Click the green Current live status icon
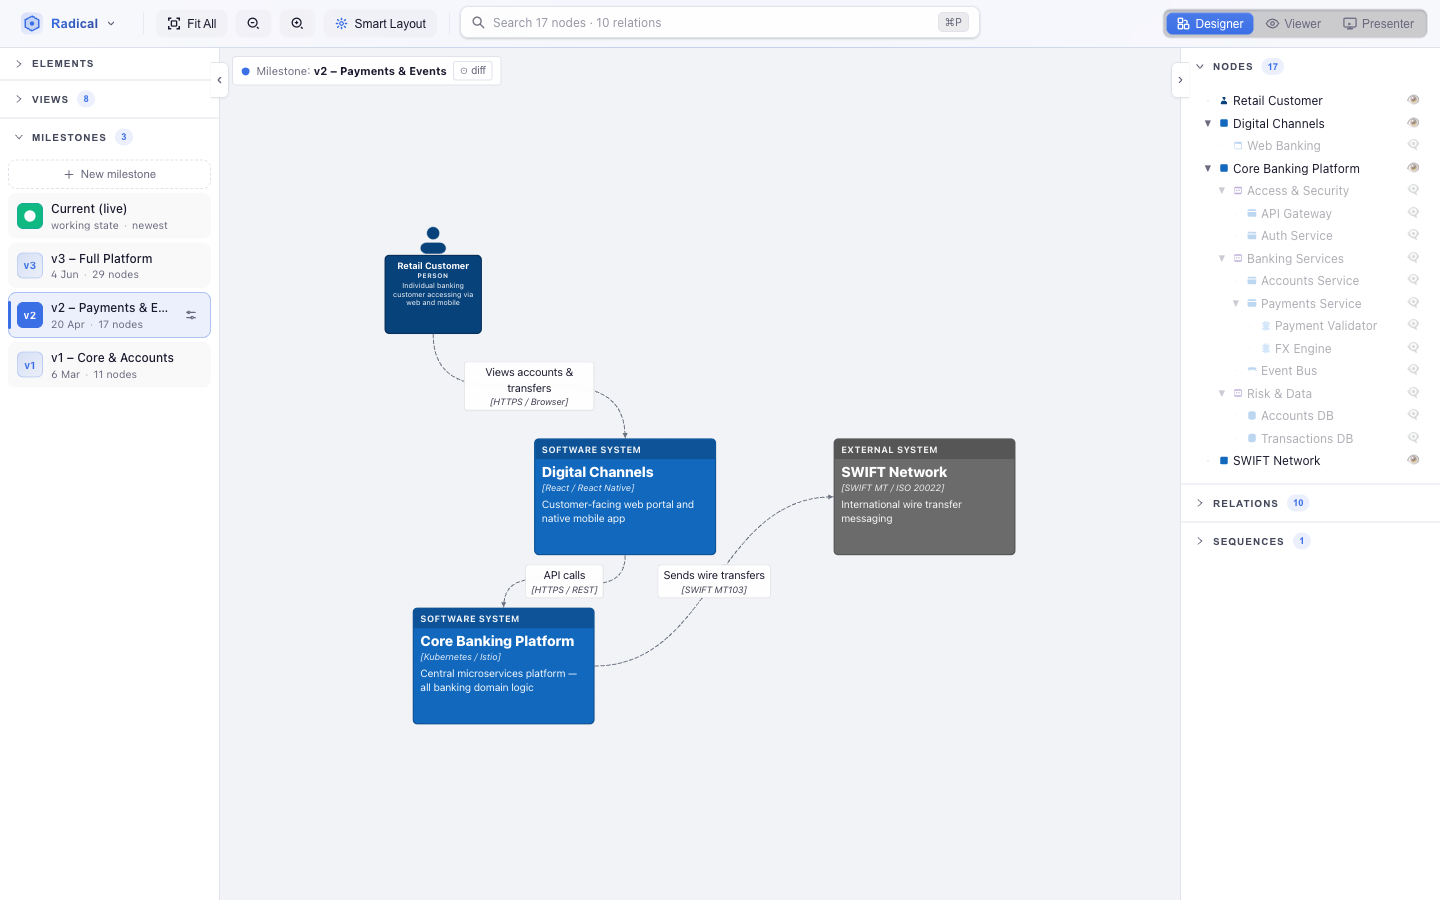This screenshot has height=900, width=1440. click(x=30, y=216)
